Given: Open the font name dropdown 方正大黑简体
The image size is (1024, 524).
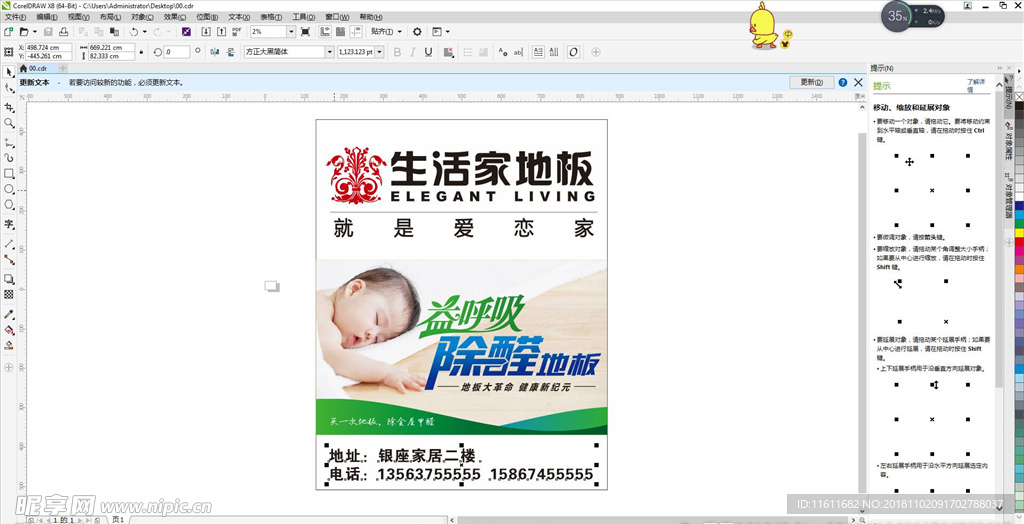Looking at the screenshot, I should [329, 52].
